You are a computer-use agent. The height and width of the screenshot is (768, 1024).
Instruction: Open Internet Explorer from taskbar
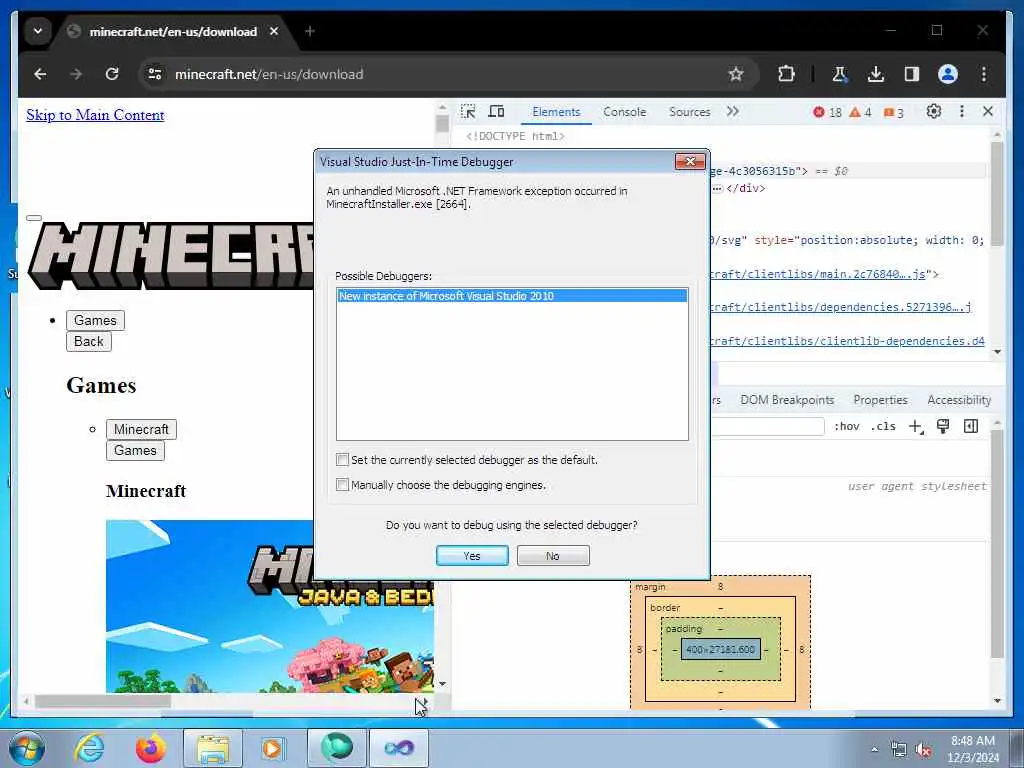pyautogui.click(x=89, y=748)
